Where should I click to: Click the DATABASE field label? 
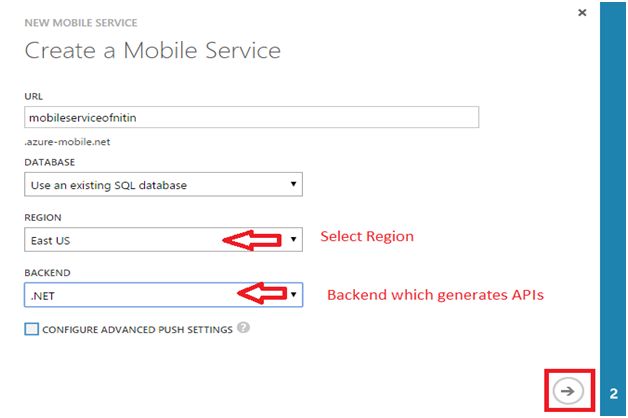(x=49, y=161)
